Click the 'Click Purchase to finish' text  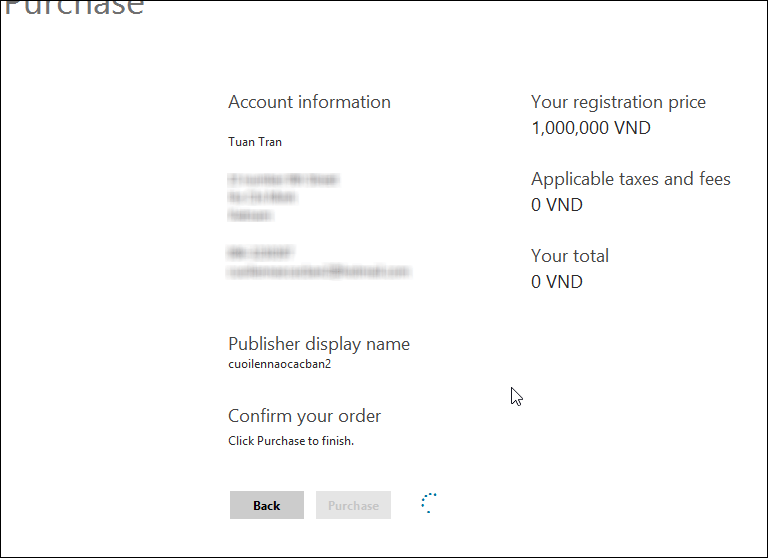click(291, 441)
